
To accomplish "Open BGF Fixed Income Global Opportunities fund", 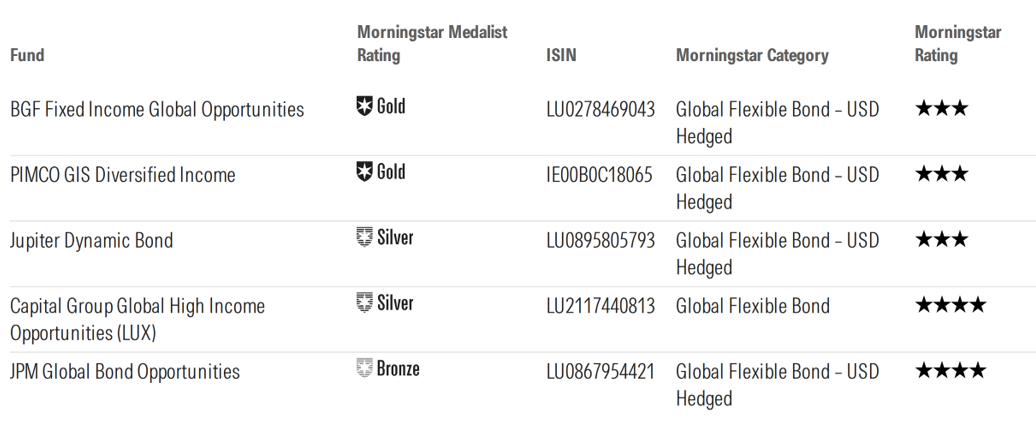I will click(x=157, y=109).
